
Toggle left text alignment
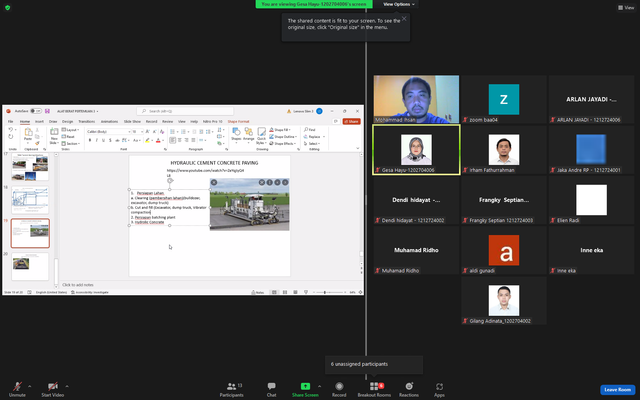click(x=173, y=140)
